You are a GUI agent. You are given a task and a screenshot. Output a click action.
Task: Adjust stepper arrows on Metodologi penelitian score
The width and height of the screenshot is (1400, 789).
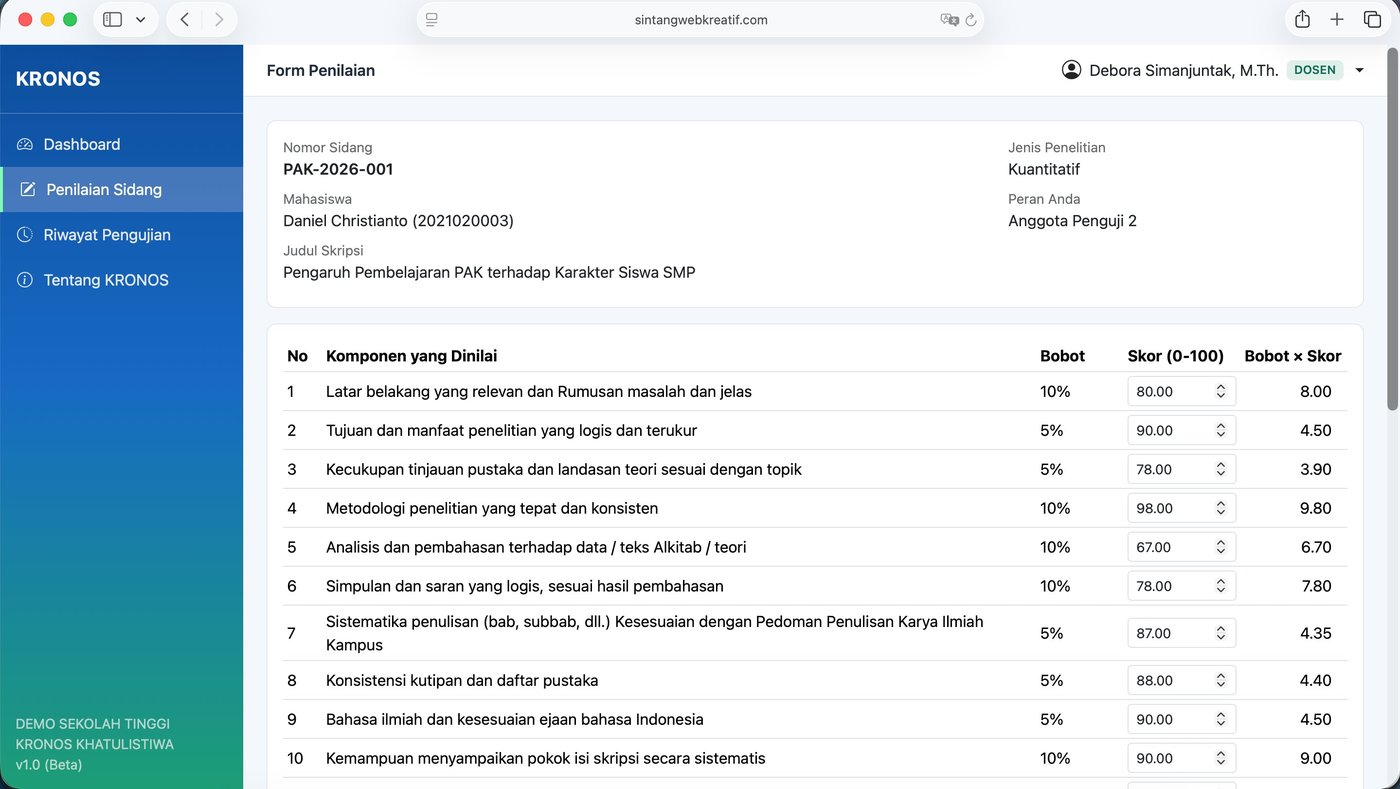pos(1221,508)
